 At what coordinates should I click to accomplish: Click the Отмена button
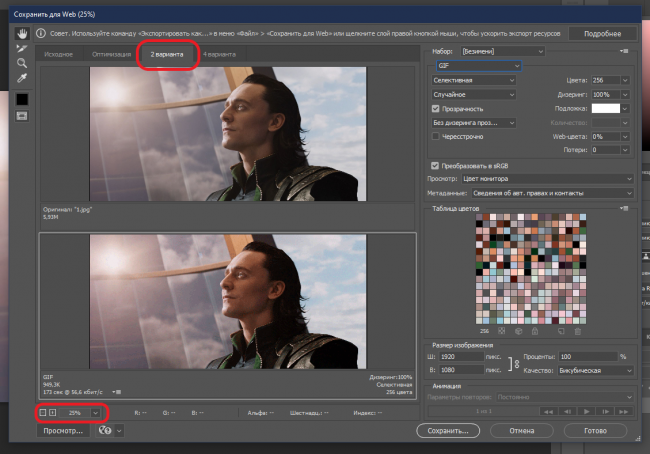(521, 430)
